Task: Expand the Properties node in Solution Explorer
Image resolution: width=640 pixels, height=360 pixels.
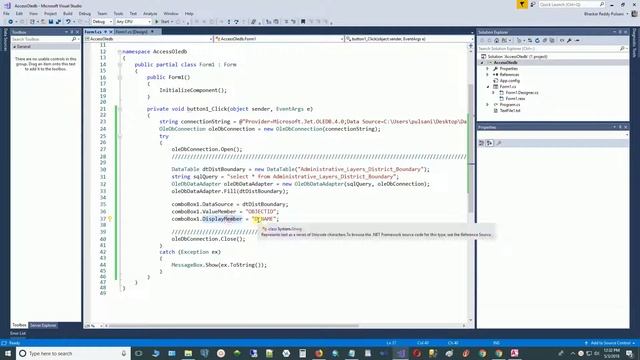Action: 487,69
